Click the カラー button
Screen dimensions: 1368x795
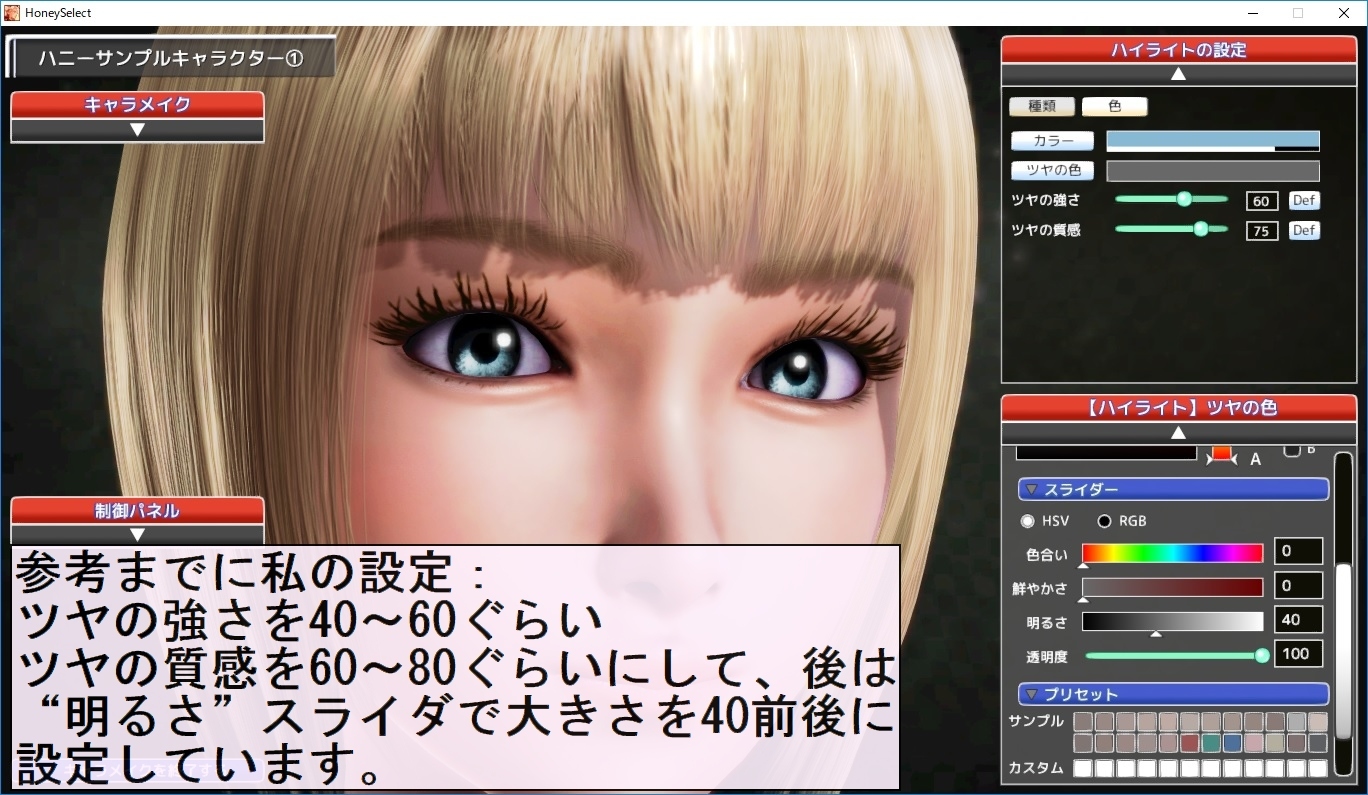(1052, 141)
